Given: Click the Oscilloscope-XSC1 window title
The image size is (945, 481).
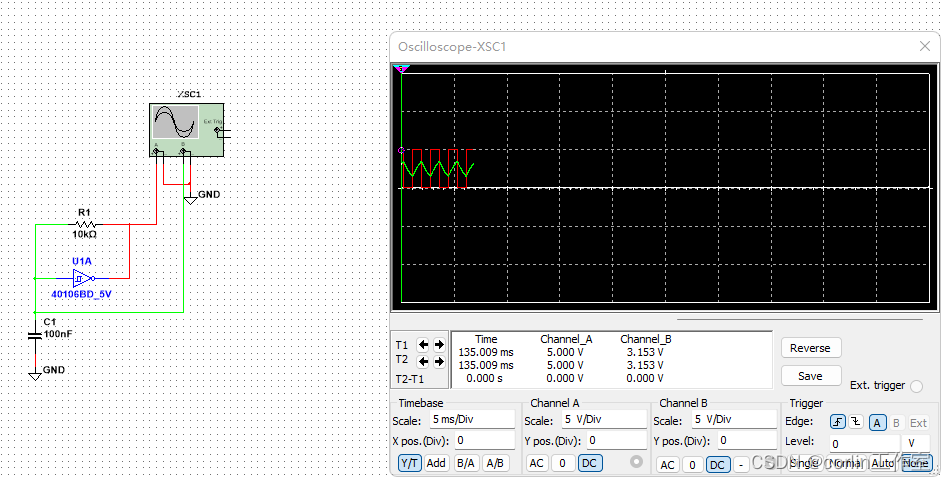Looking at the screenshot, I should click(452, 46).
